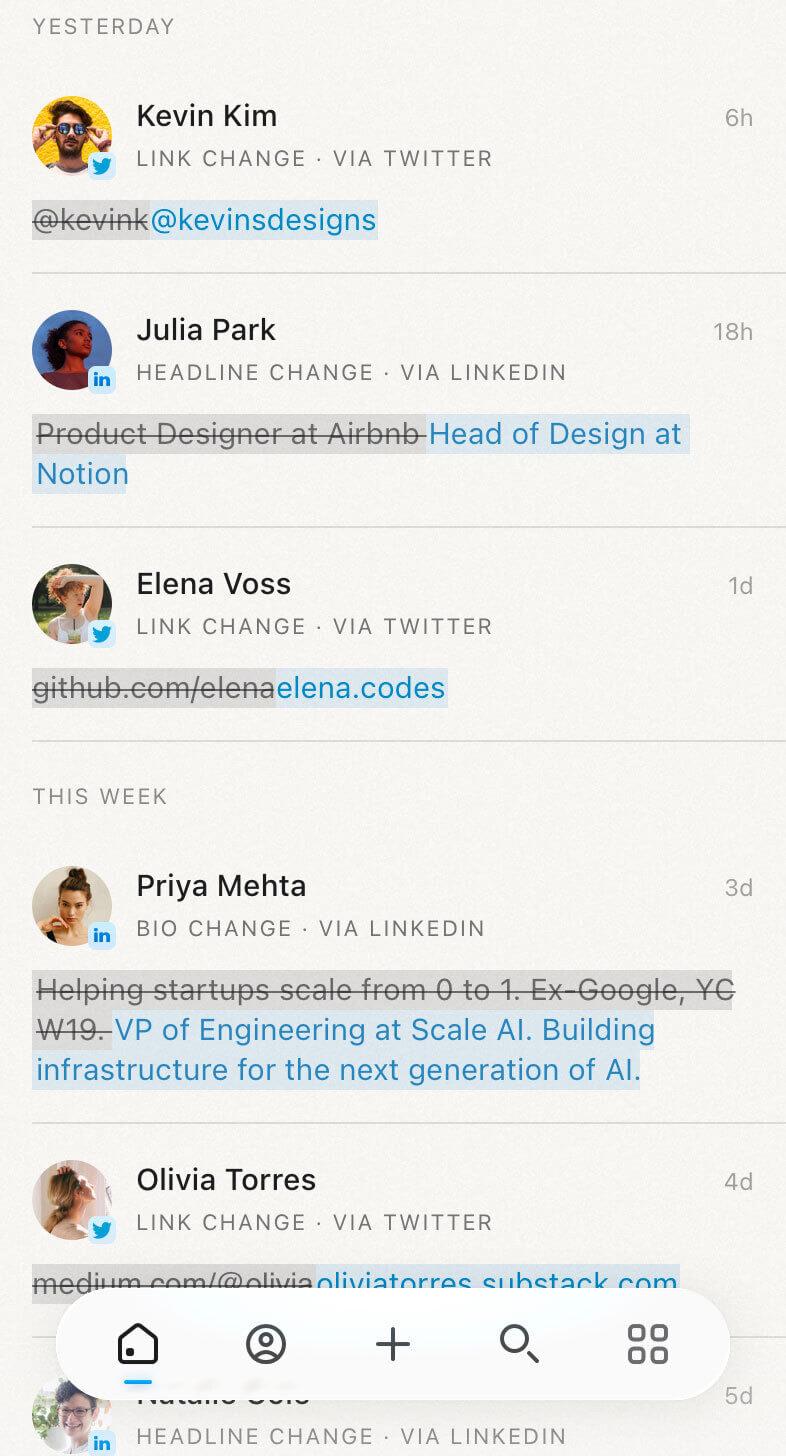Select the Twitter badge on Elena Voss's avatar
786x1456 pixels.
point(103,634)
